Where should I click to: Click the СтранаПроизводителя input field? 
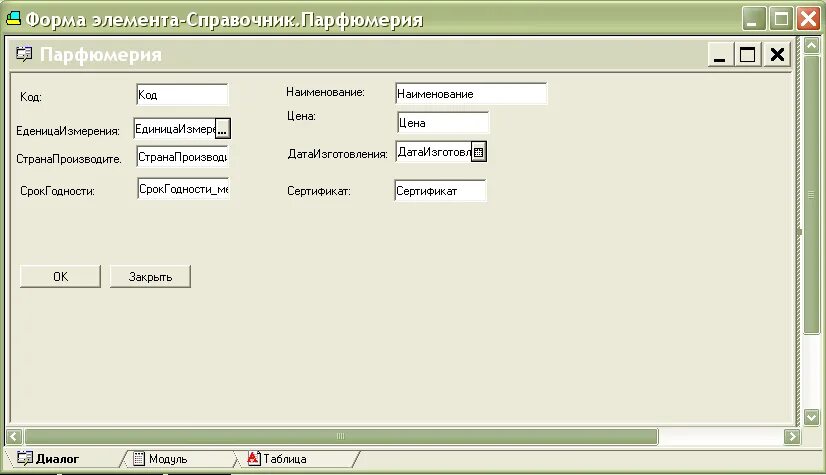point(182,157)
